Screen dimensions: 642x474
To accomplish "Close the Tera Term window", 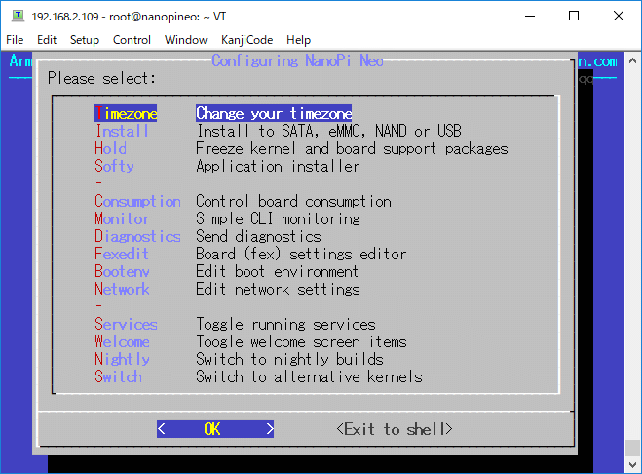I will (619, 16).
